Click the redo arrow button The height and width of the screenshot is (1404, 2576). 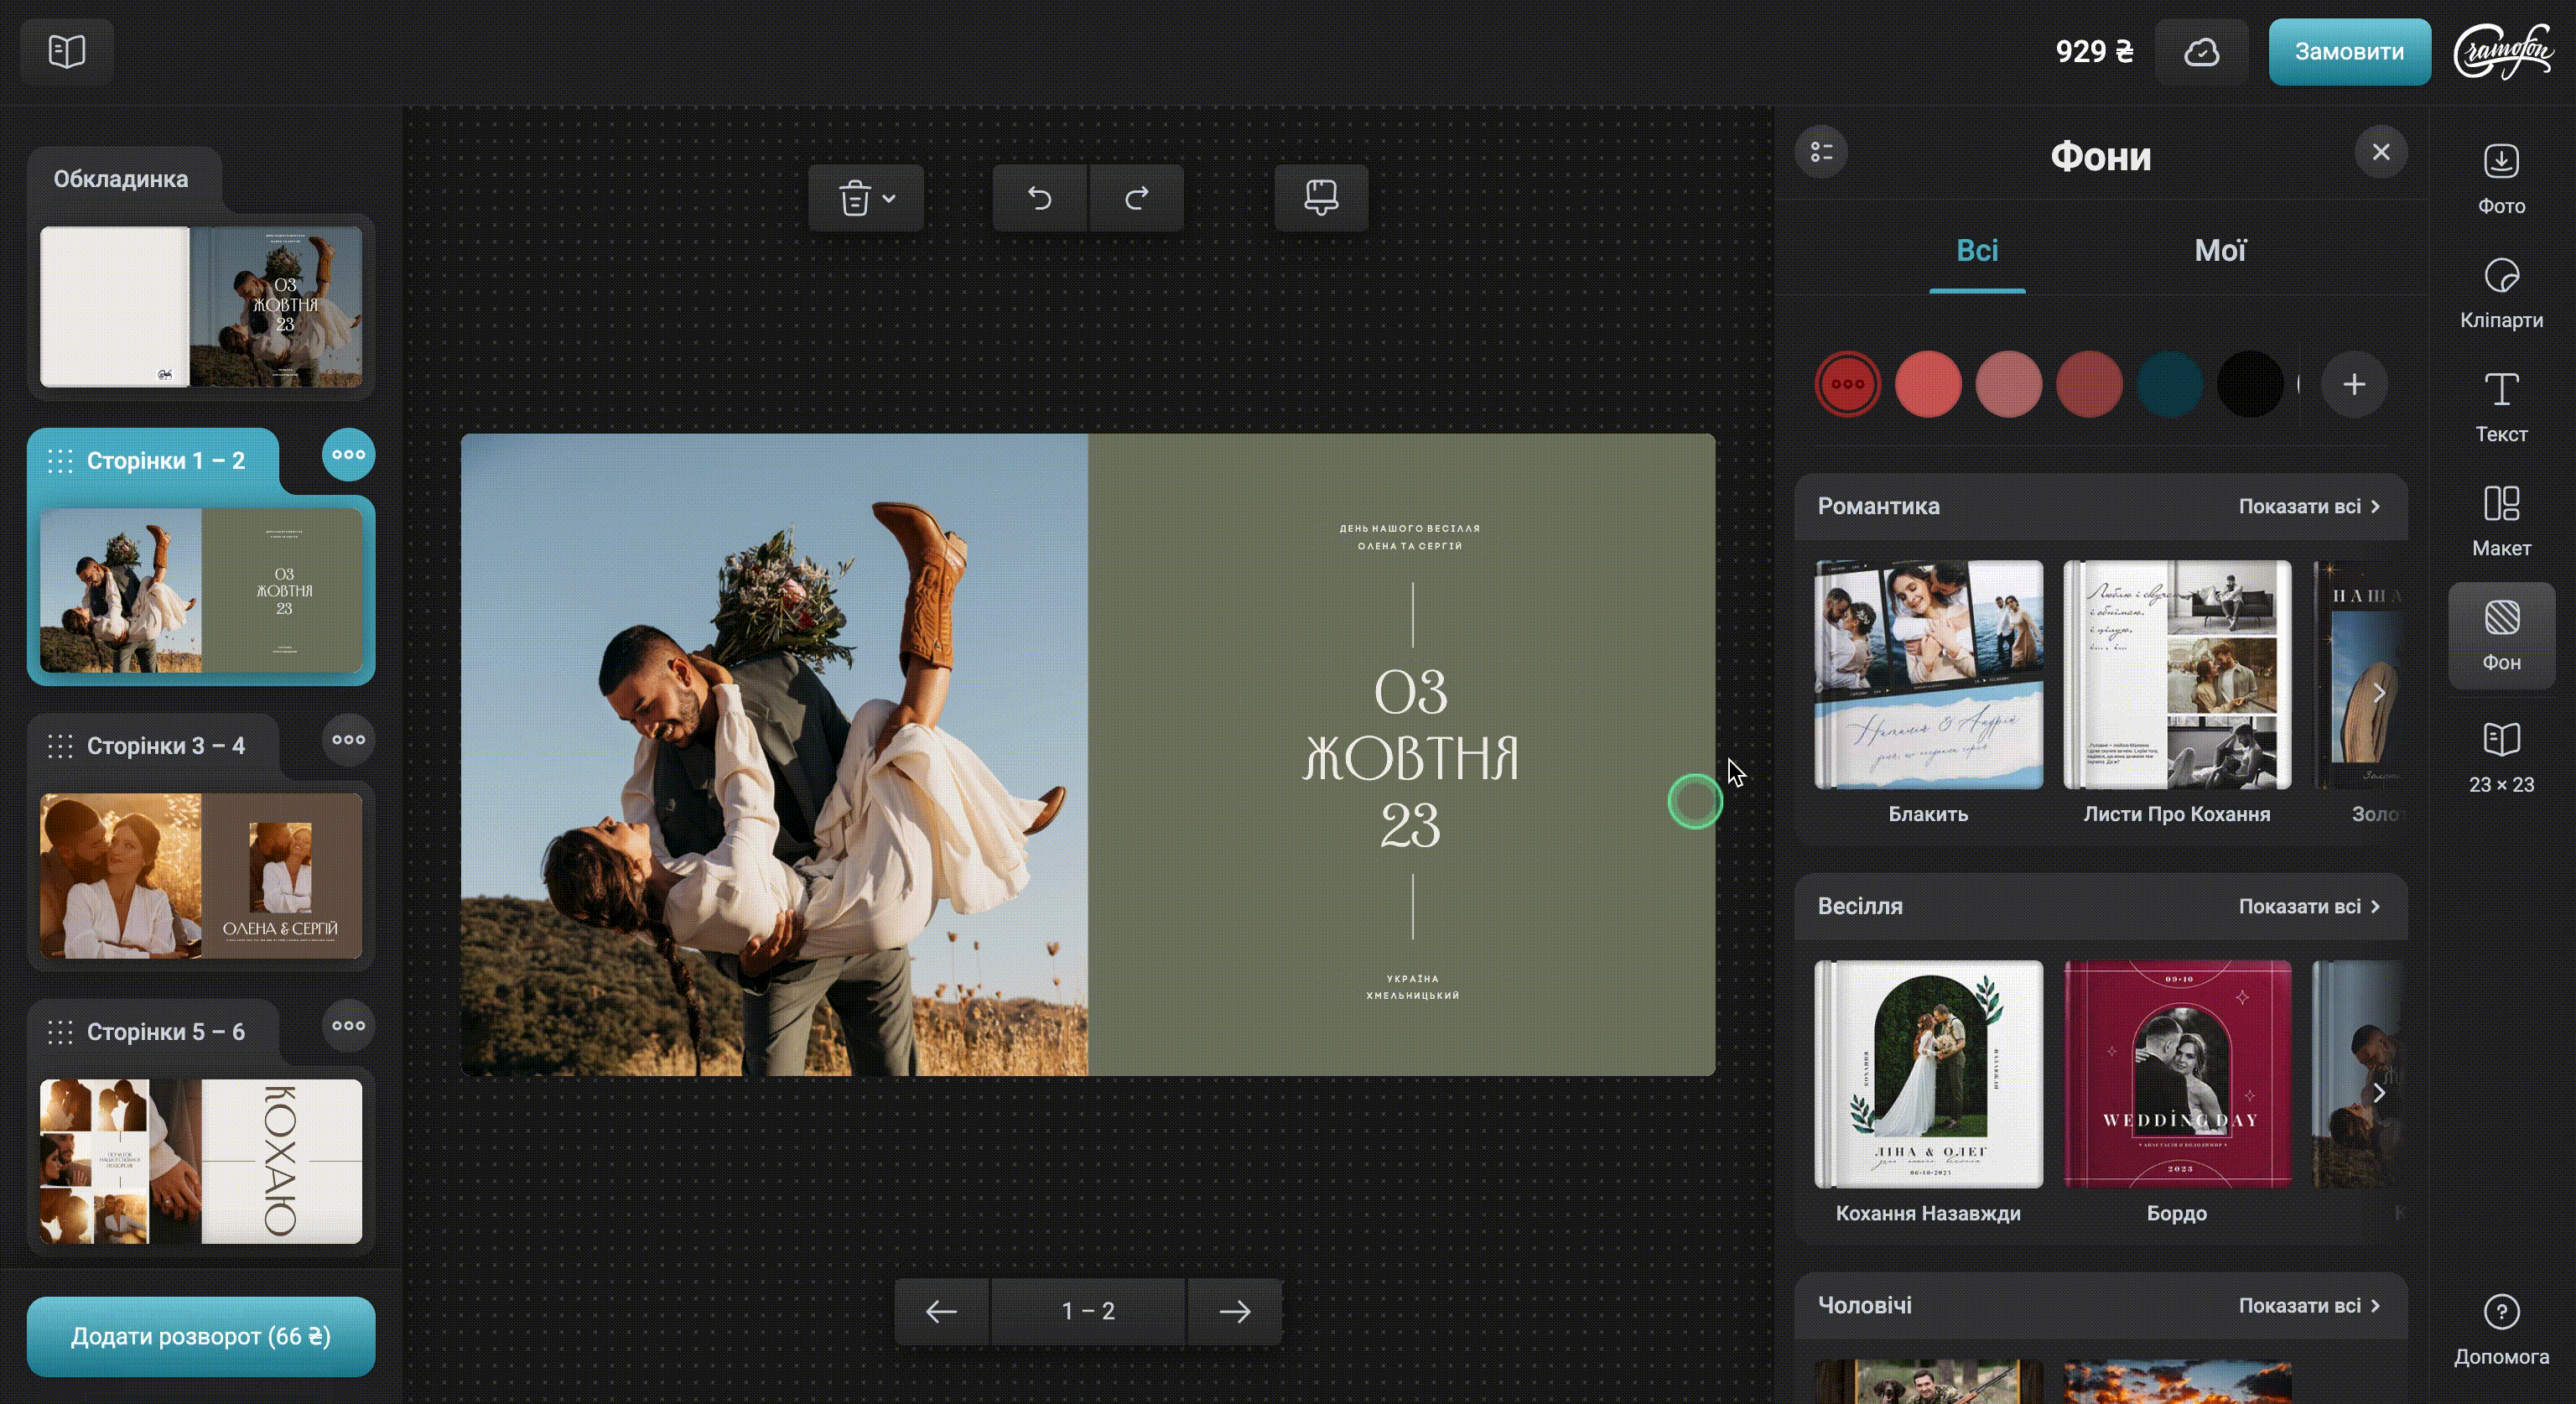click(x=1136, y=198)
